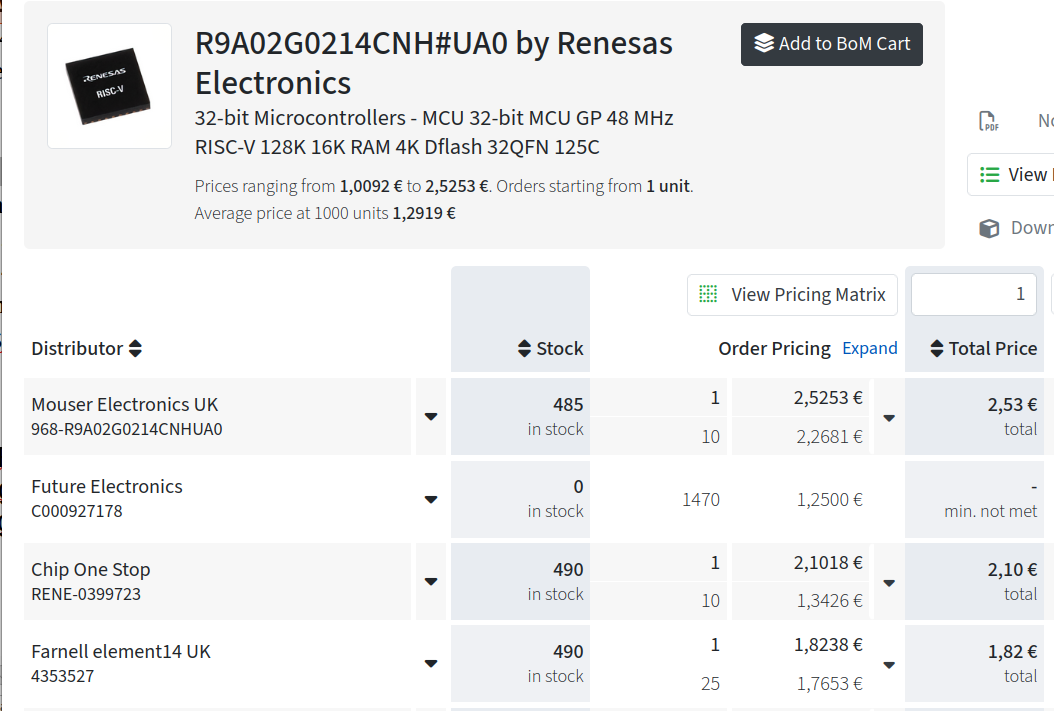
Task: Click the min. not met total cell
Action: click(x=974, y=499)
